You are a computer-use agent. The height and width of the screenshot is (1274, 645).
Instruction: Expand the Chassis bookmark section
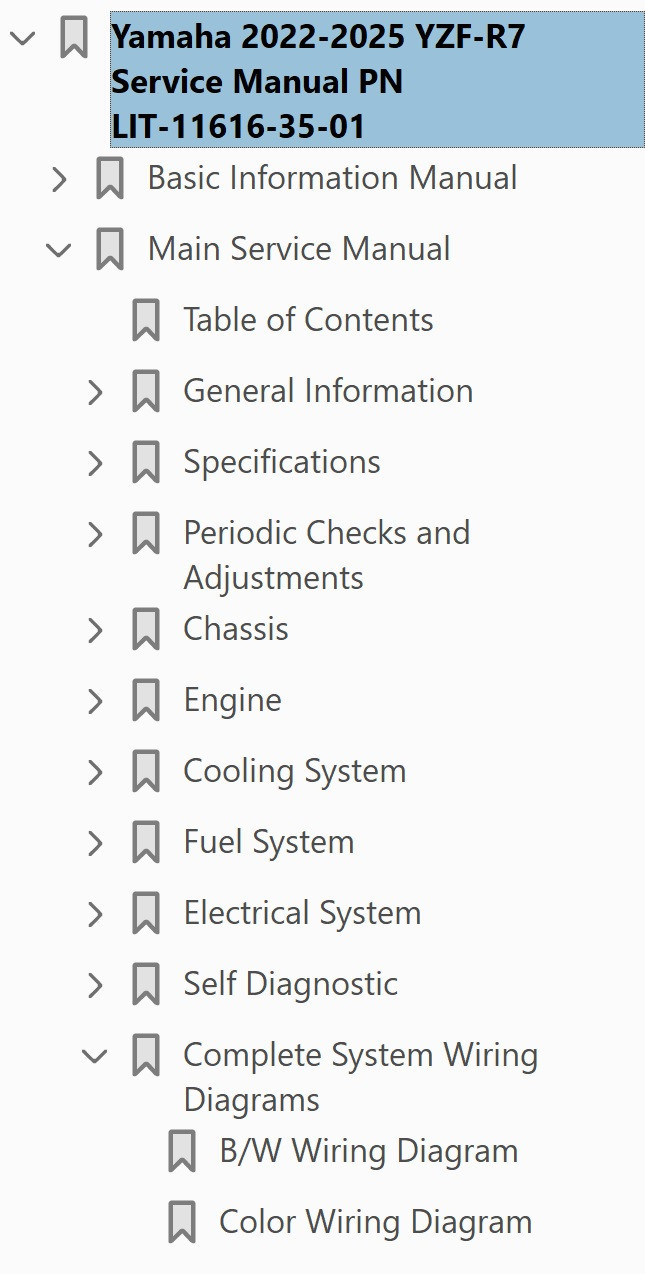(96, 629)
